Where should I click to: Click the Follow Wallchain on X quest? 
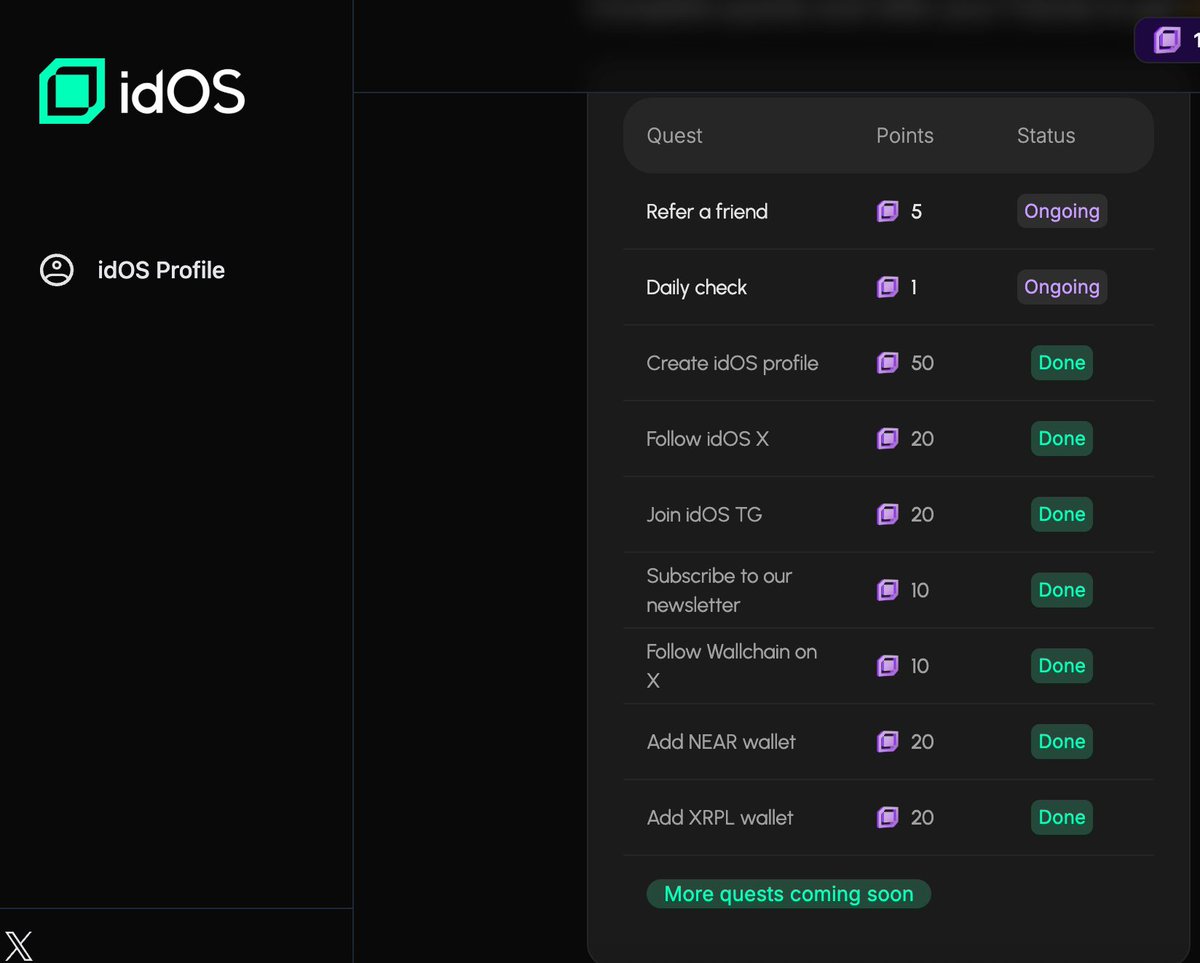pyautogui.click(x=731, y=666)
